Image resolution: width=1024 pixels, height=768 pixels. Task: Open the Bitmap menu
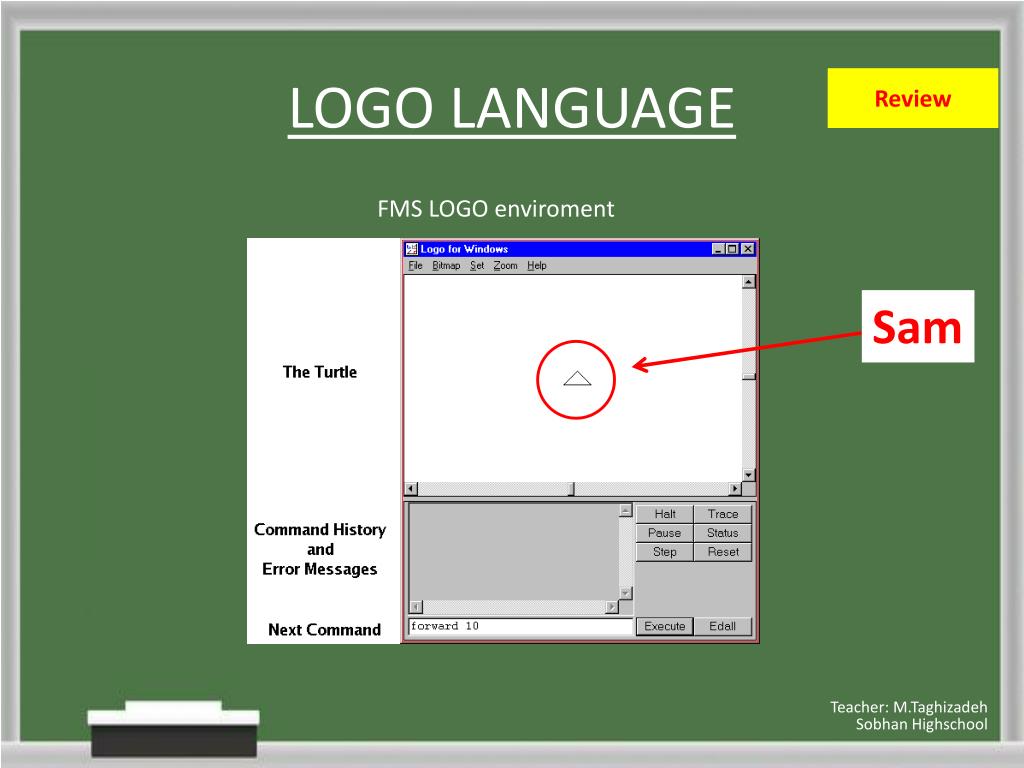446,266
